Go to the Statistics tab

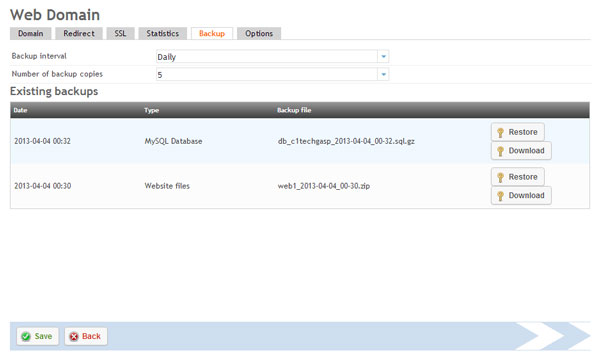[163, 34]
